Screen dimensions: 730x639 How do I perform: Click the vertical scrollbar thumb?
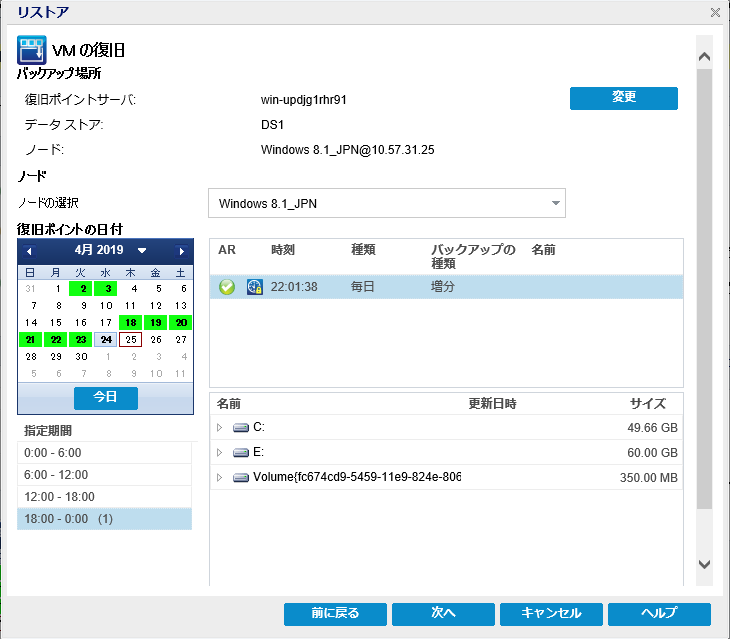pos(704,289)
